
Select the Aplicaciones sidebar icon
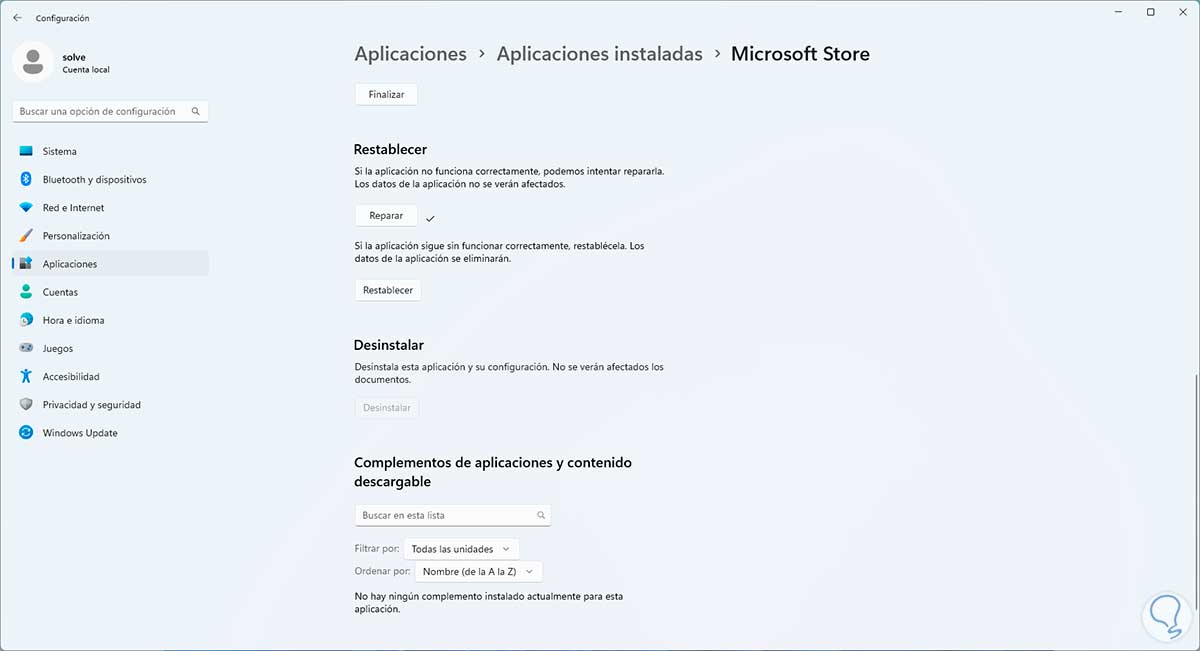[x=26, y=264]
